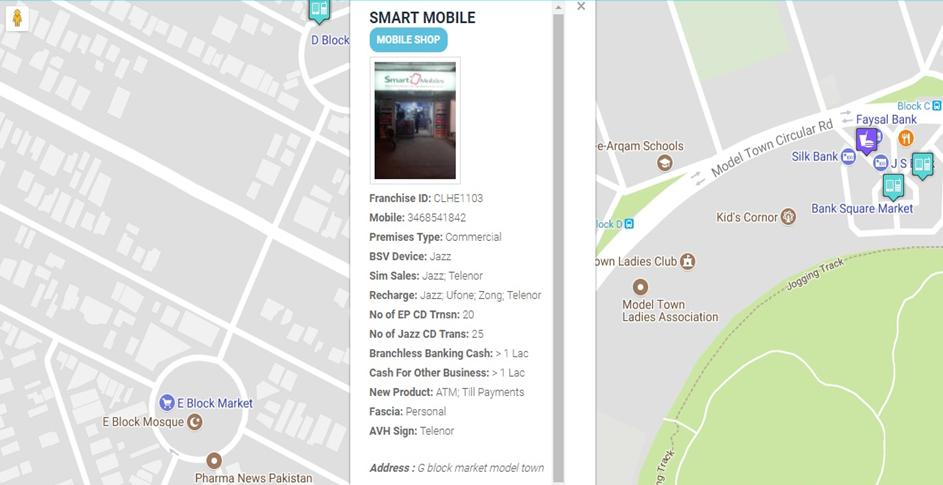The image size is (943, 485).
Task: Click the MOBILE SHOP category badge
Action: pos(408,40)
